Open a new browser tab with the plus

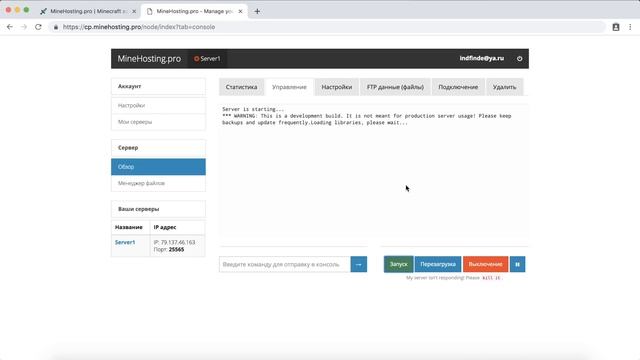pyautogui.click(x=257, y=11)
